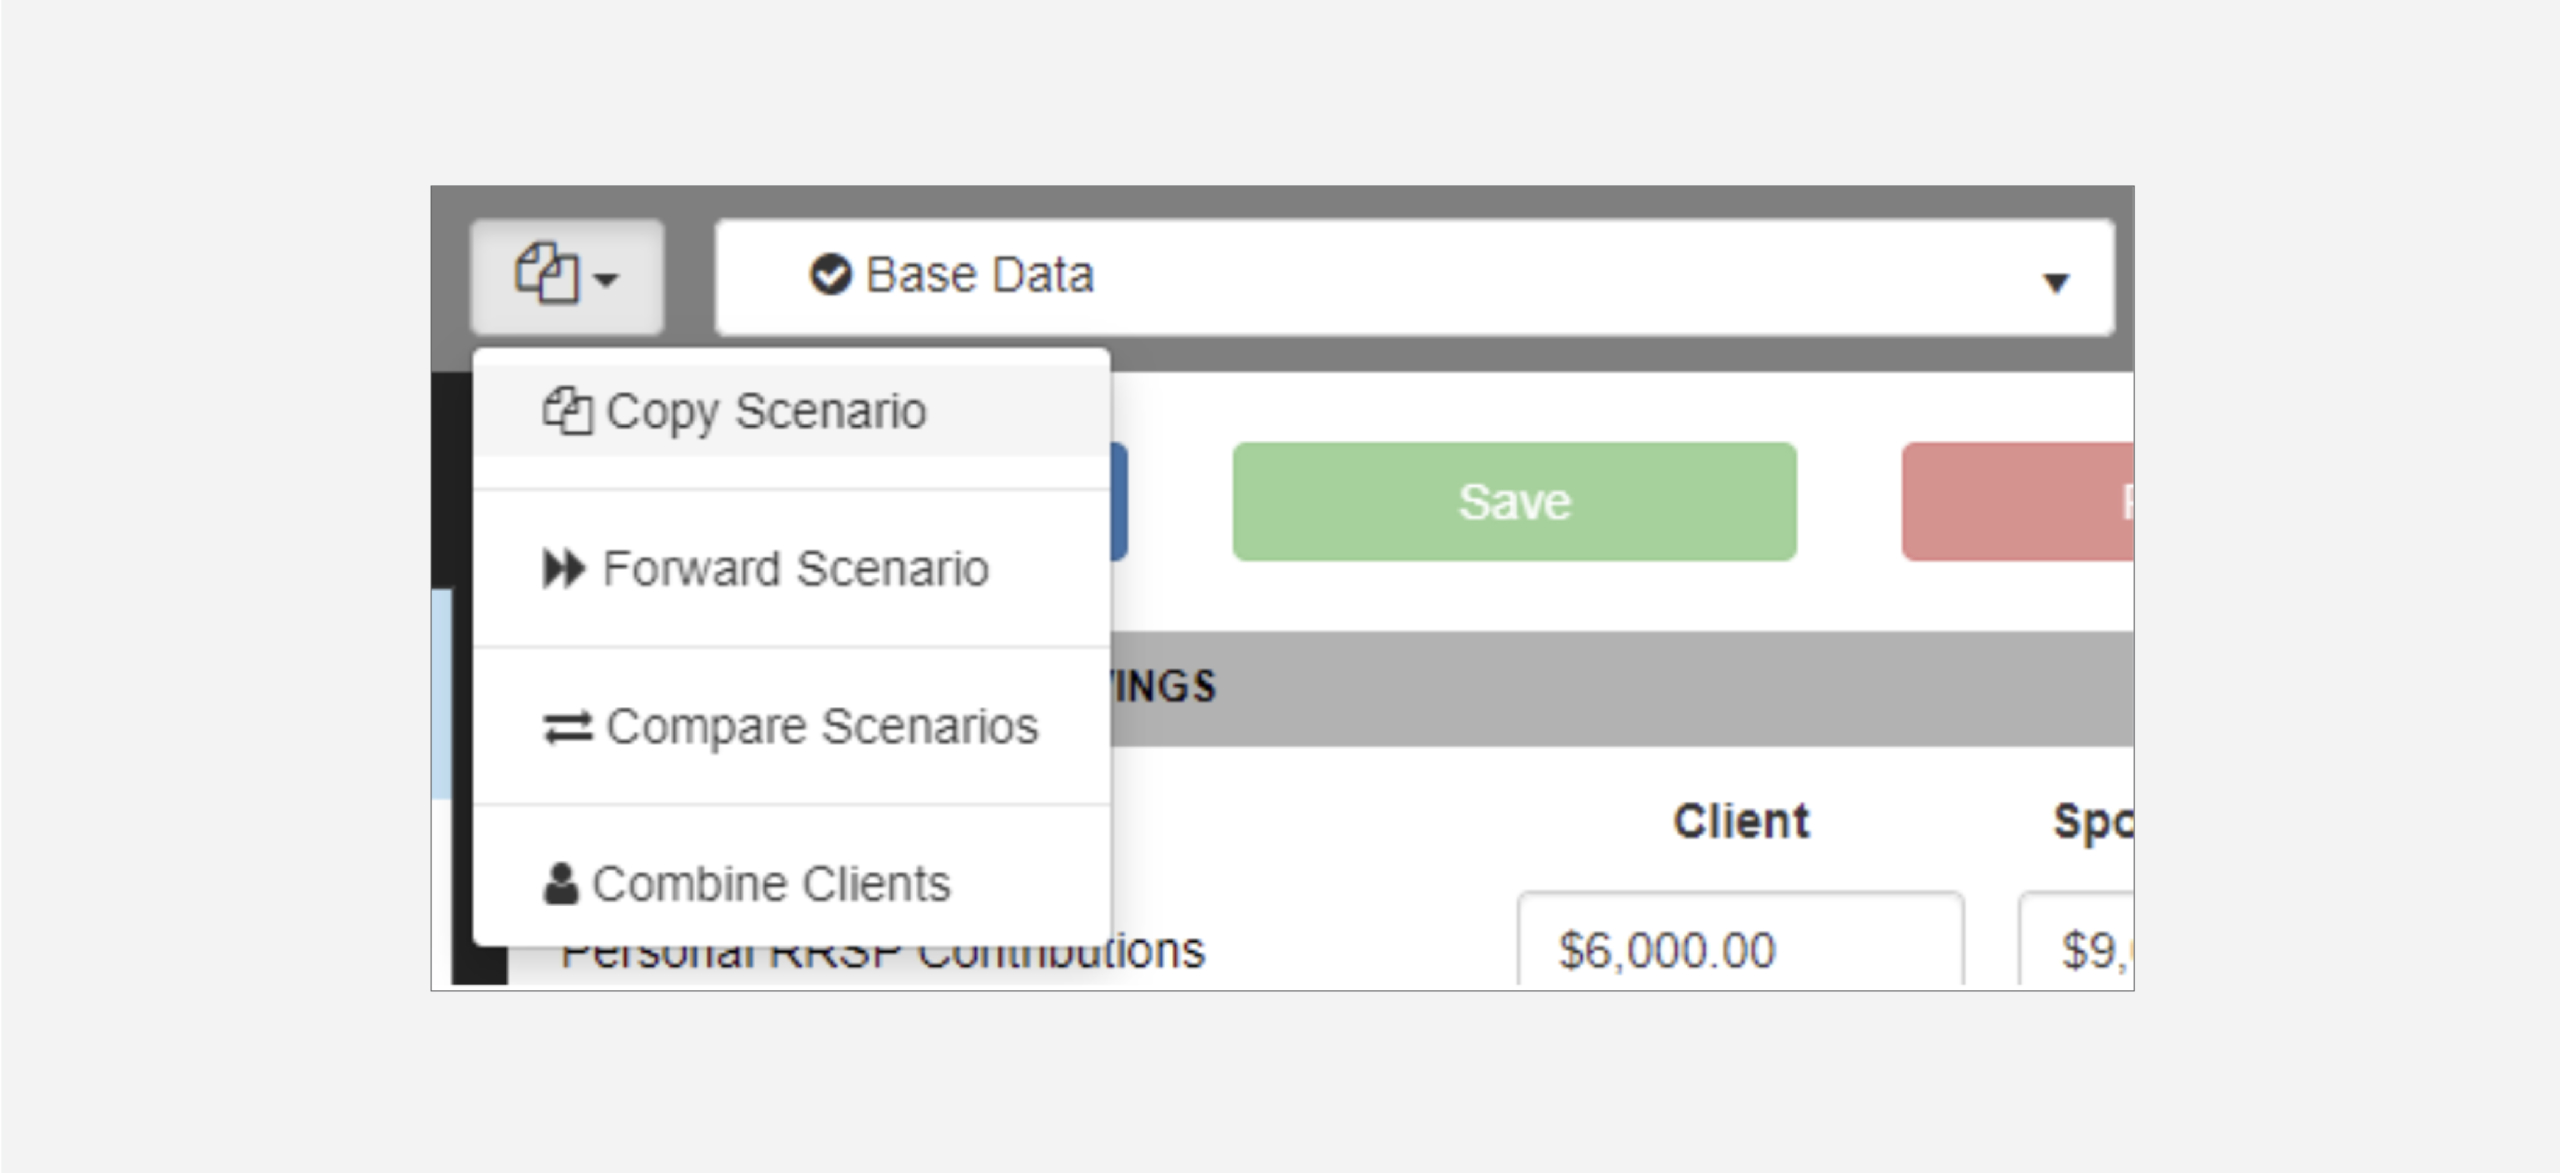Choose the Combine Clients menu option
Screen dimensions: 2560x1173
771,884
